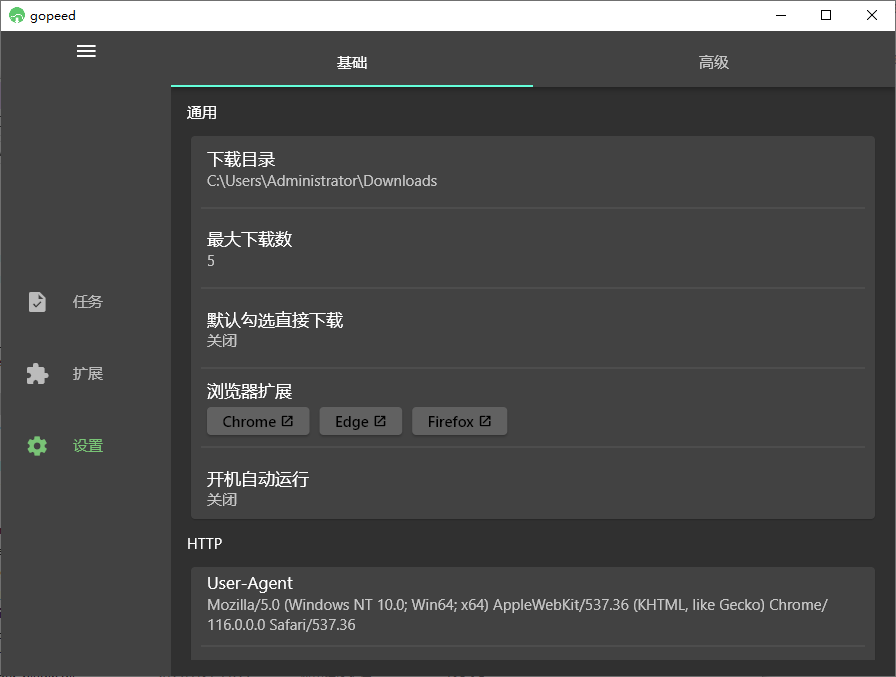
Task: Click the external-link icon on Firefox button
Action: 487,420
